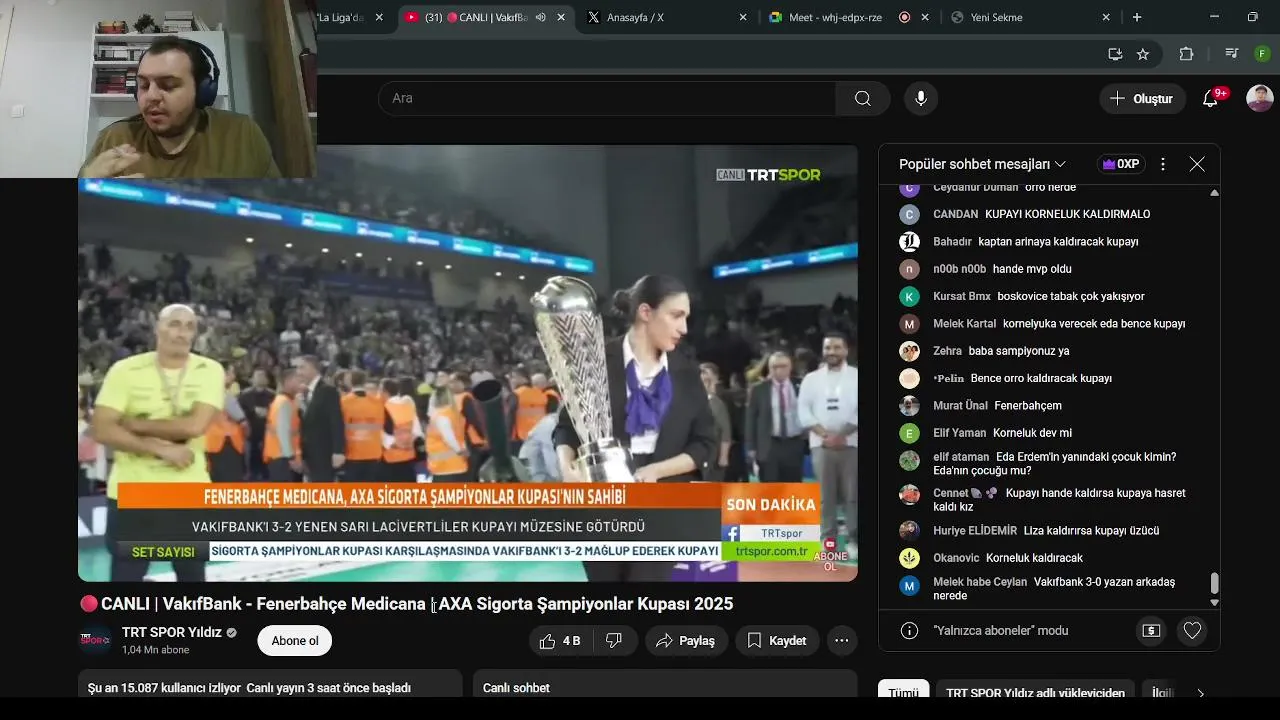Subscribe with the Abone ol button

pos(295,641)
